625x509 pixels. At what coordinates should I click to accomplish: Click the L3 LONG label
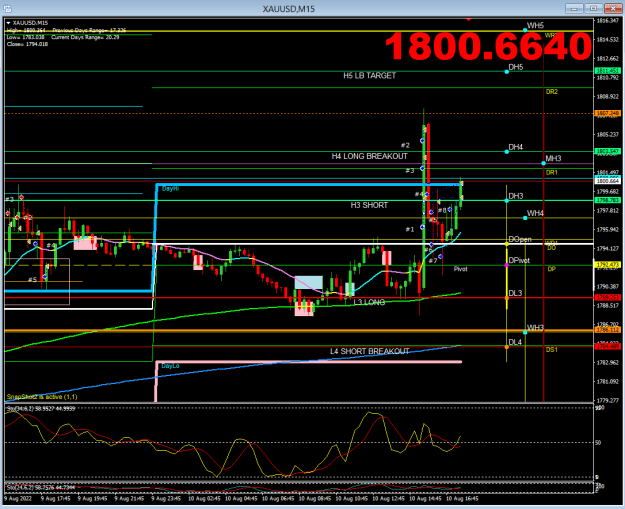(x=369, y=302)
